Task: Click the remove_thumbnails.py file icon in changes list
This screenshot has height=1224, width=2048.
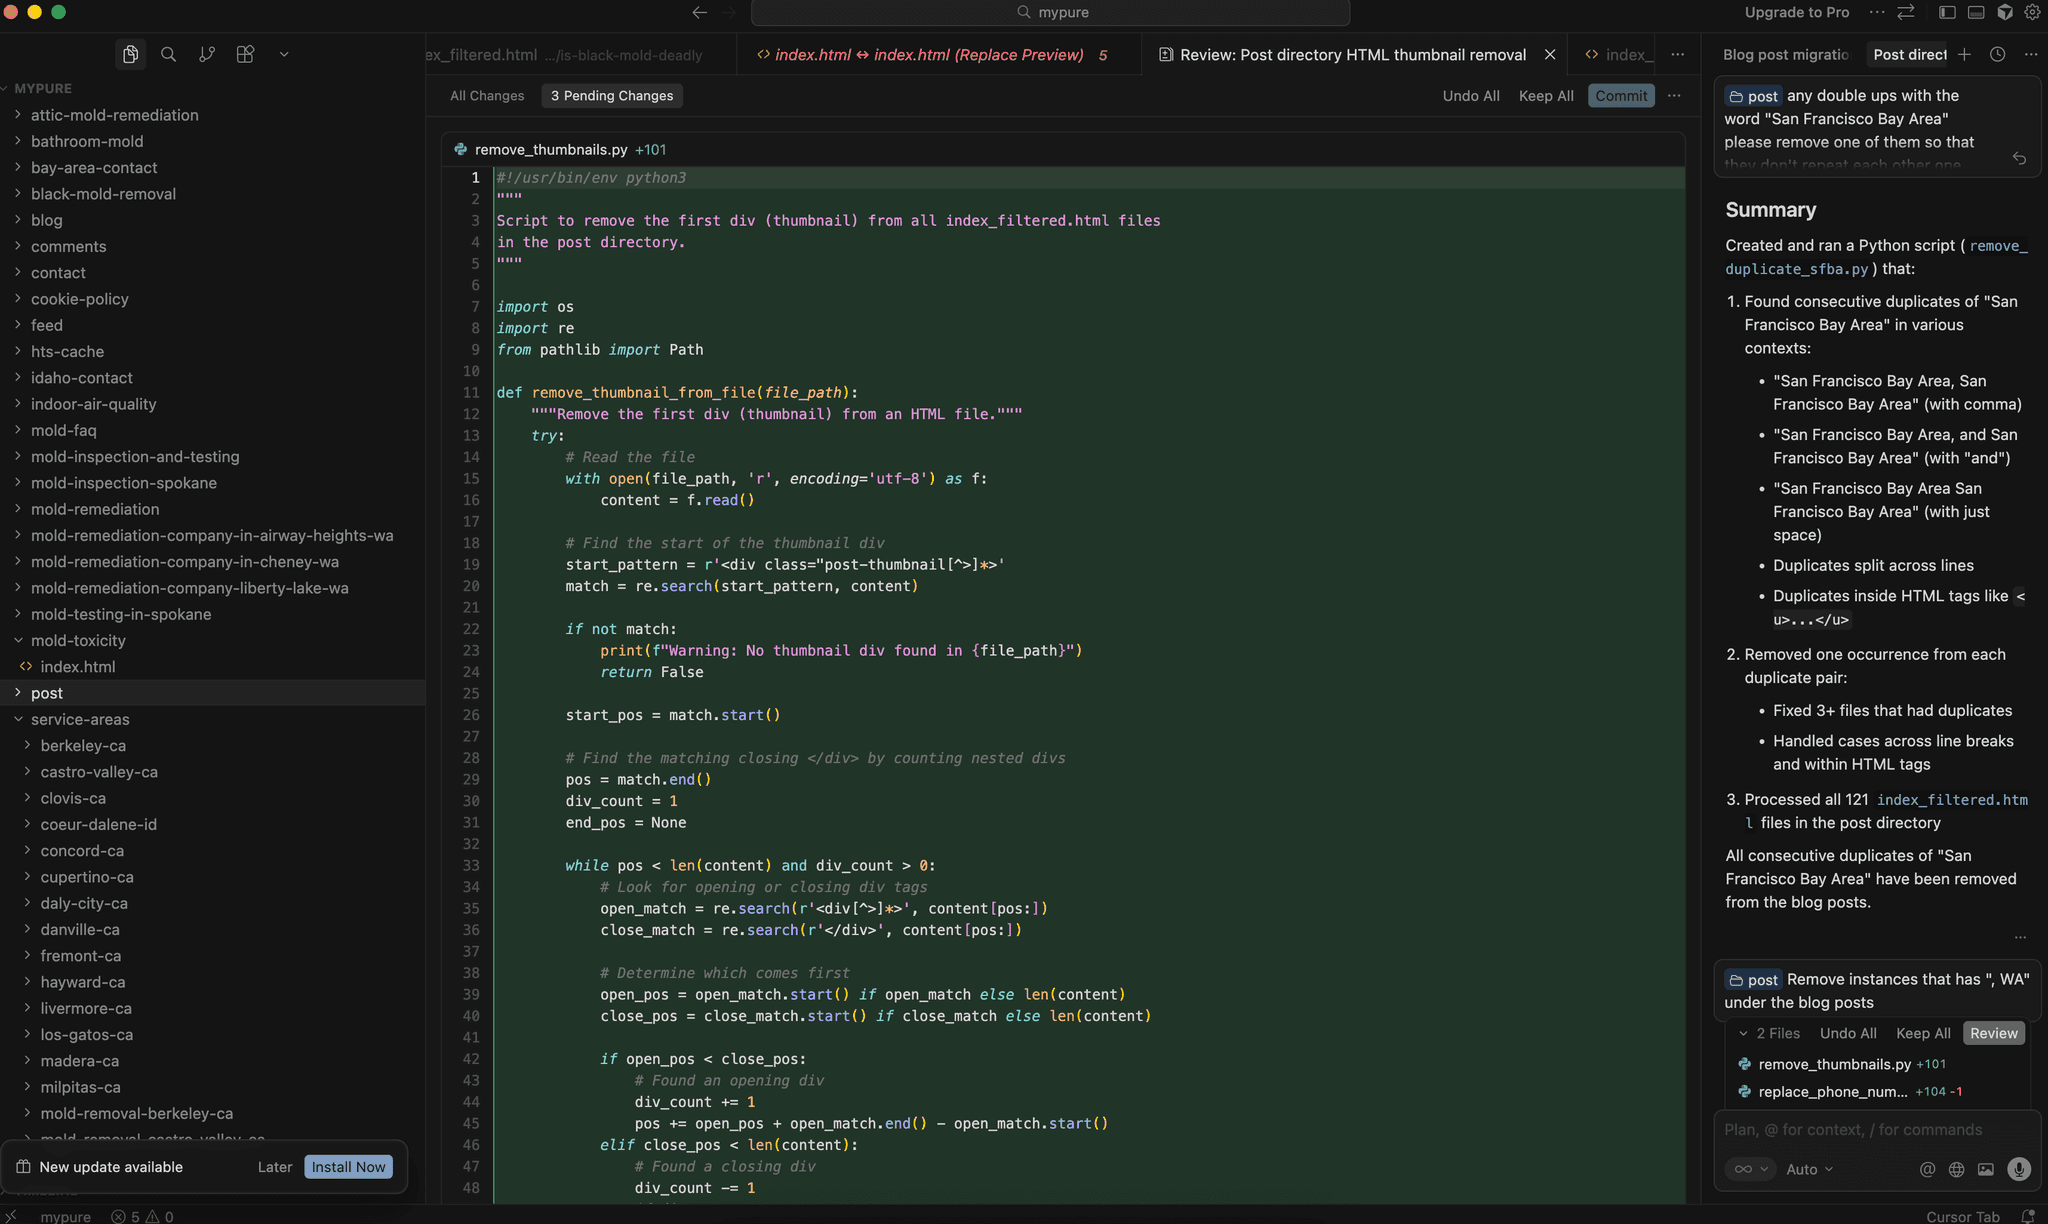Action: tap(1744, 1064)
